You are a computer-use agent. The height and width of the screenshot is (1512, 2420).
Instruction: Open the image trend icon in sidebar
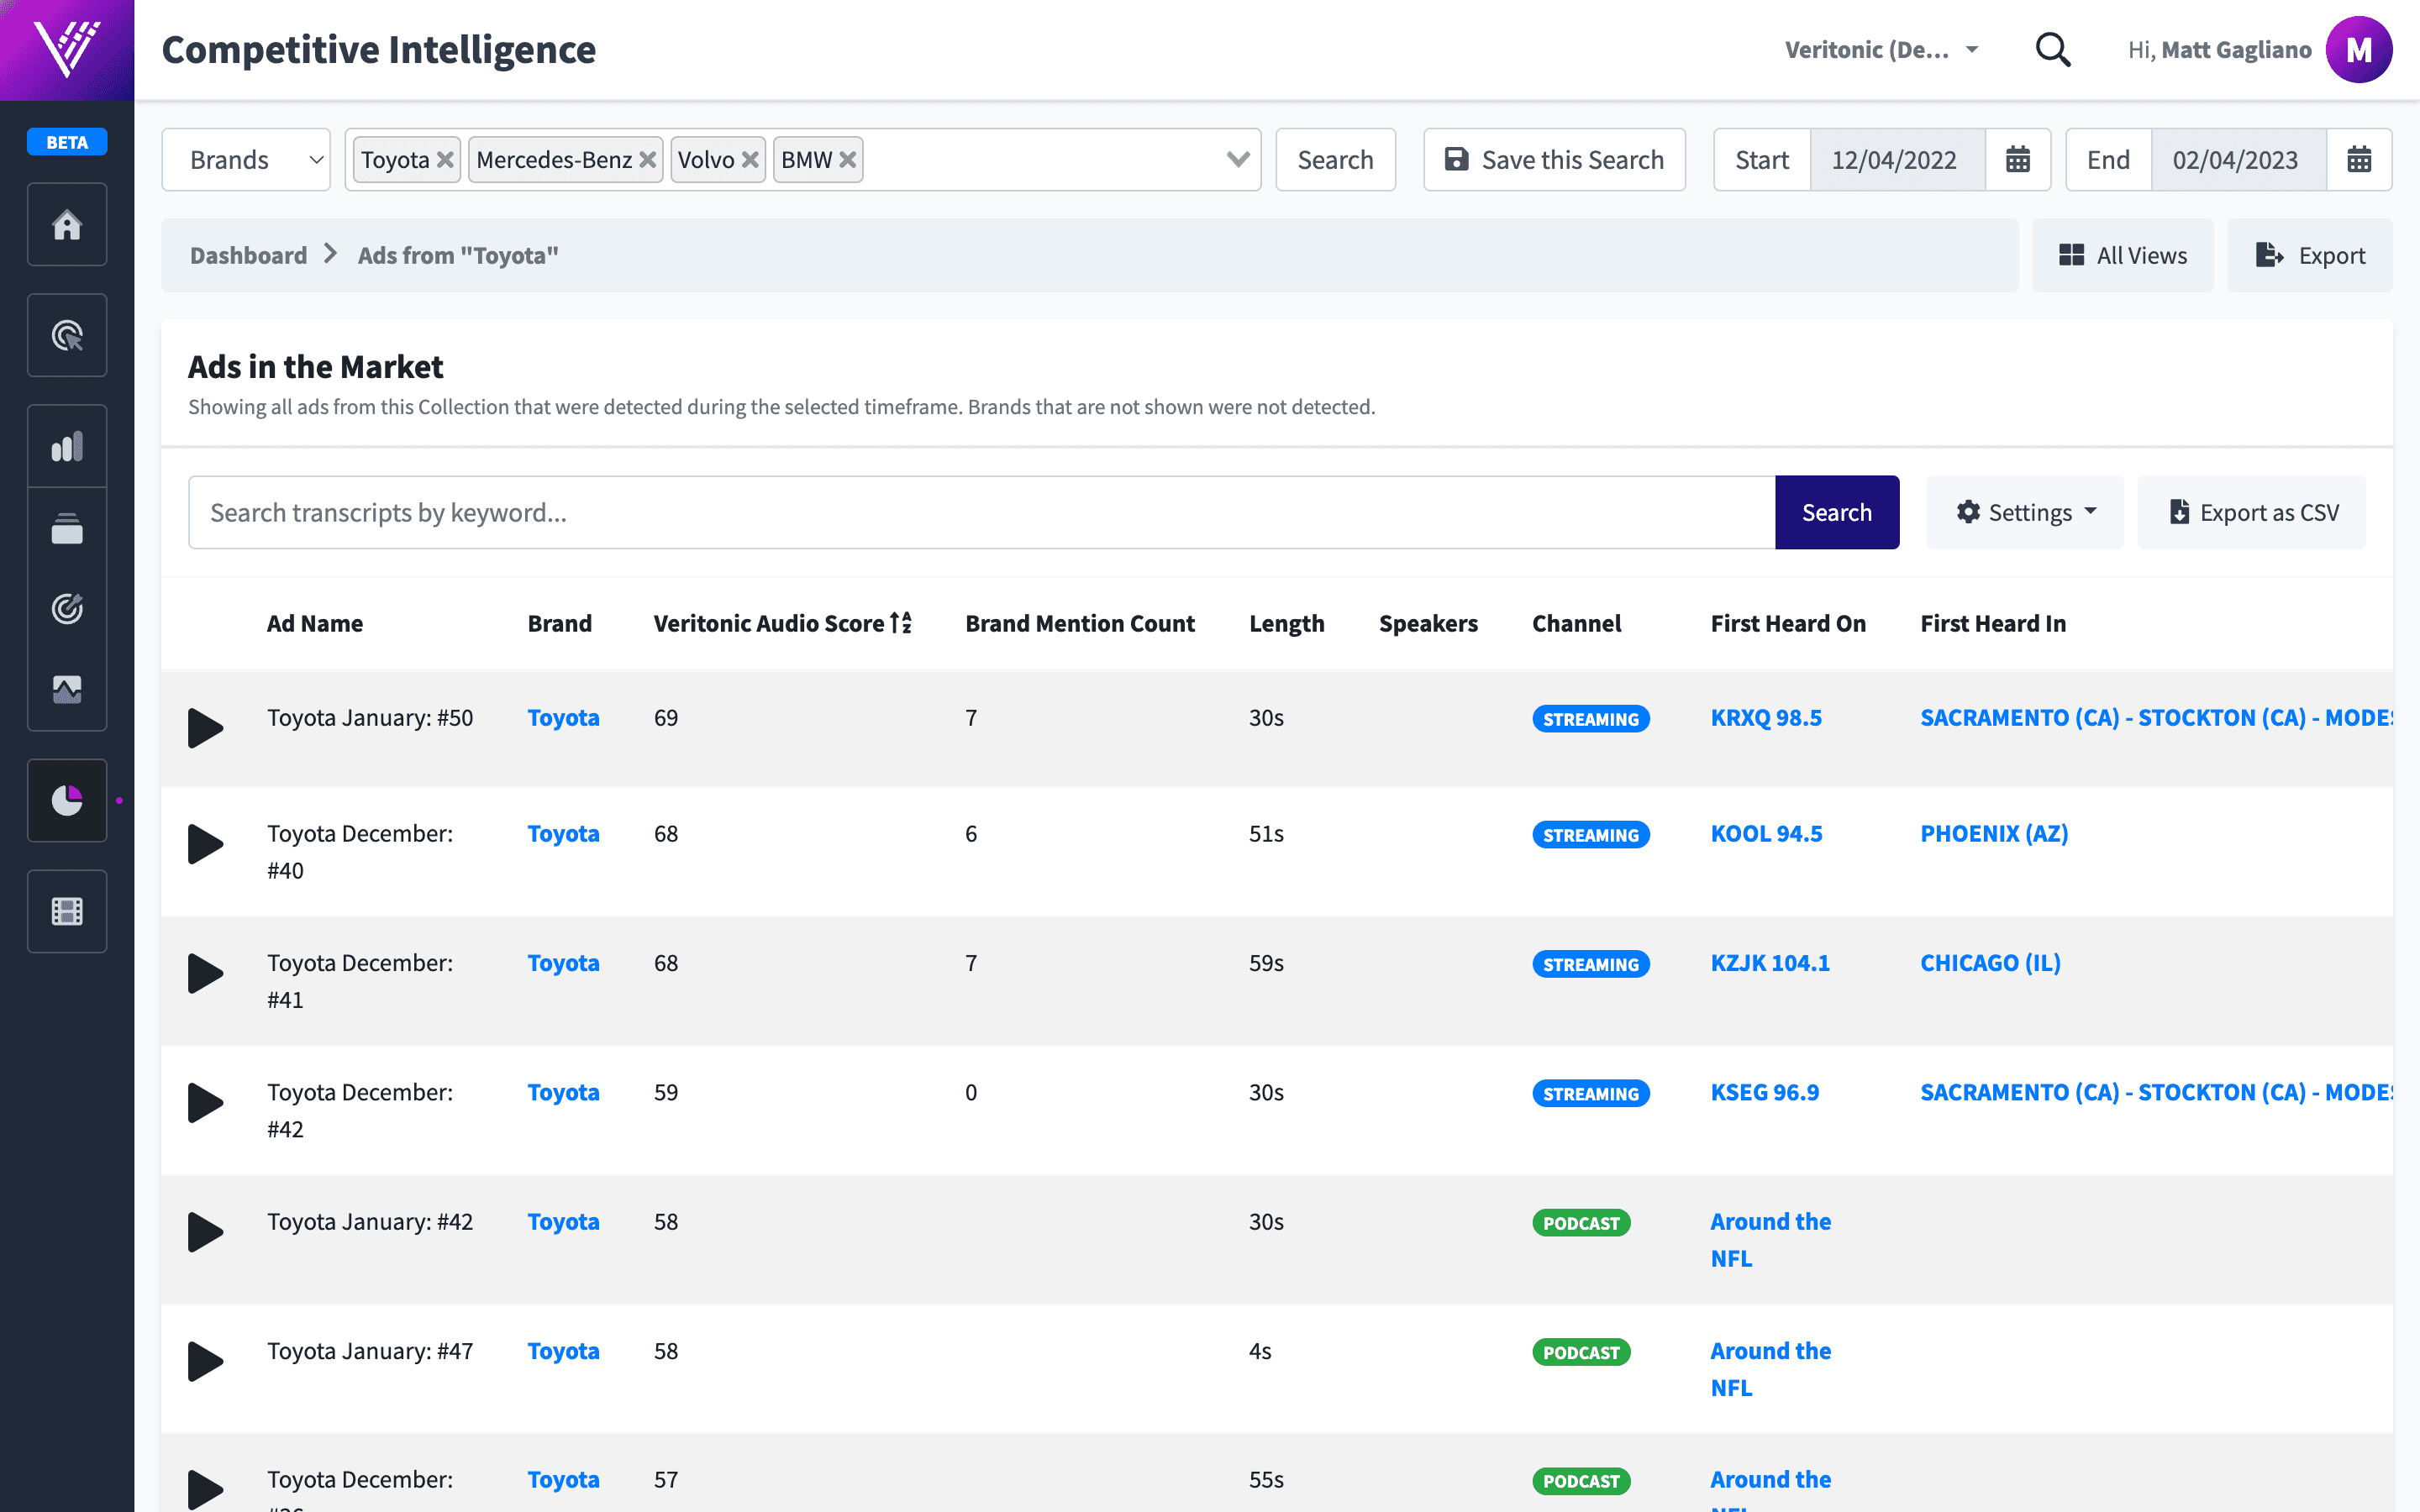coord(67,689)
